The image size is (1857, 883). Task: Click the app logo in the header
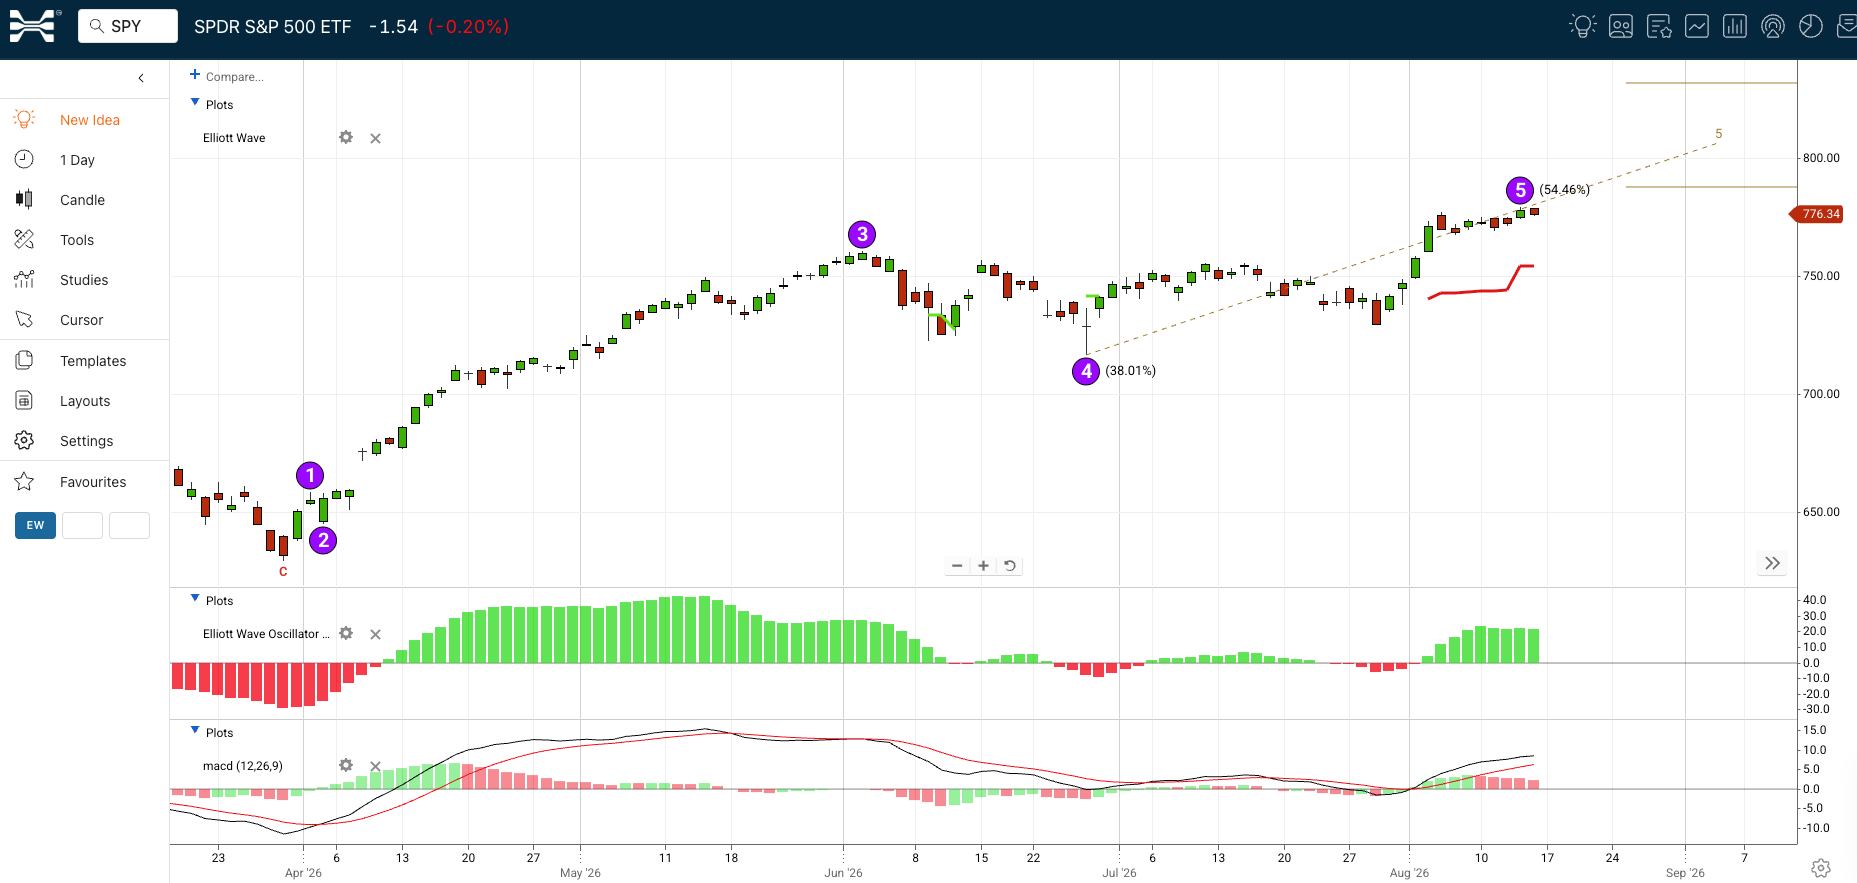32,26
